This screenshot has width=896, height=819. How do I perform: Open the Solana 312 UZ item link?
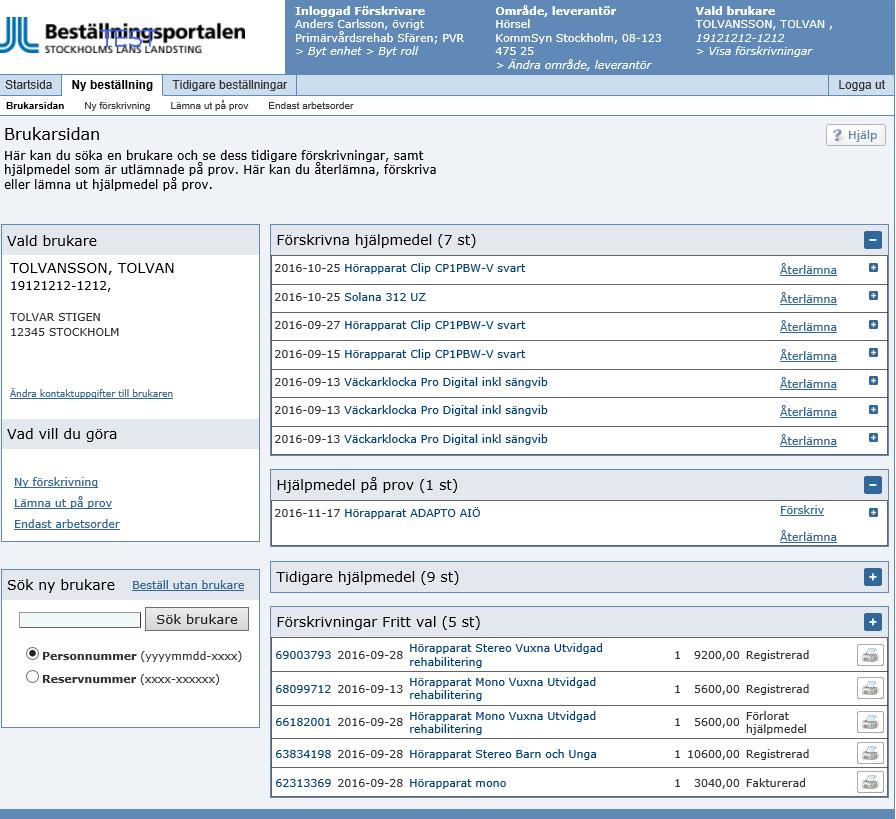click(385, 297)
